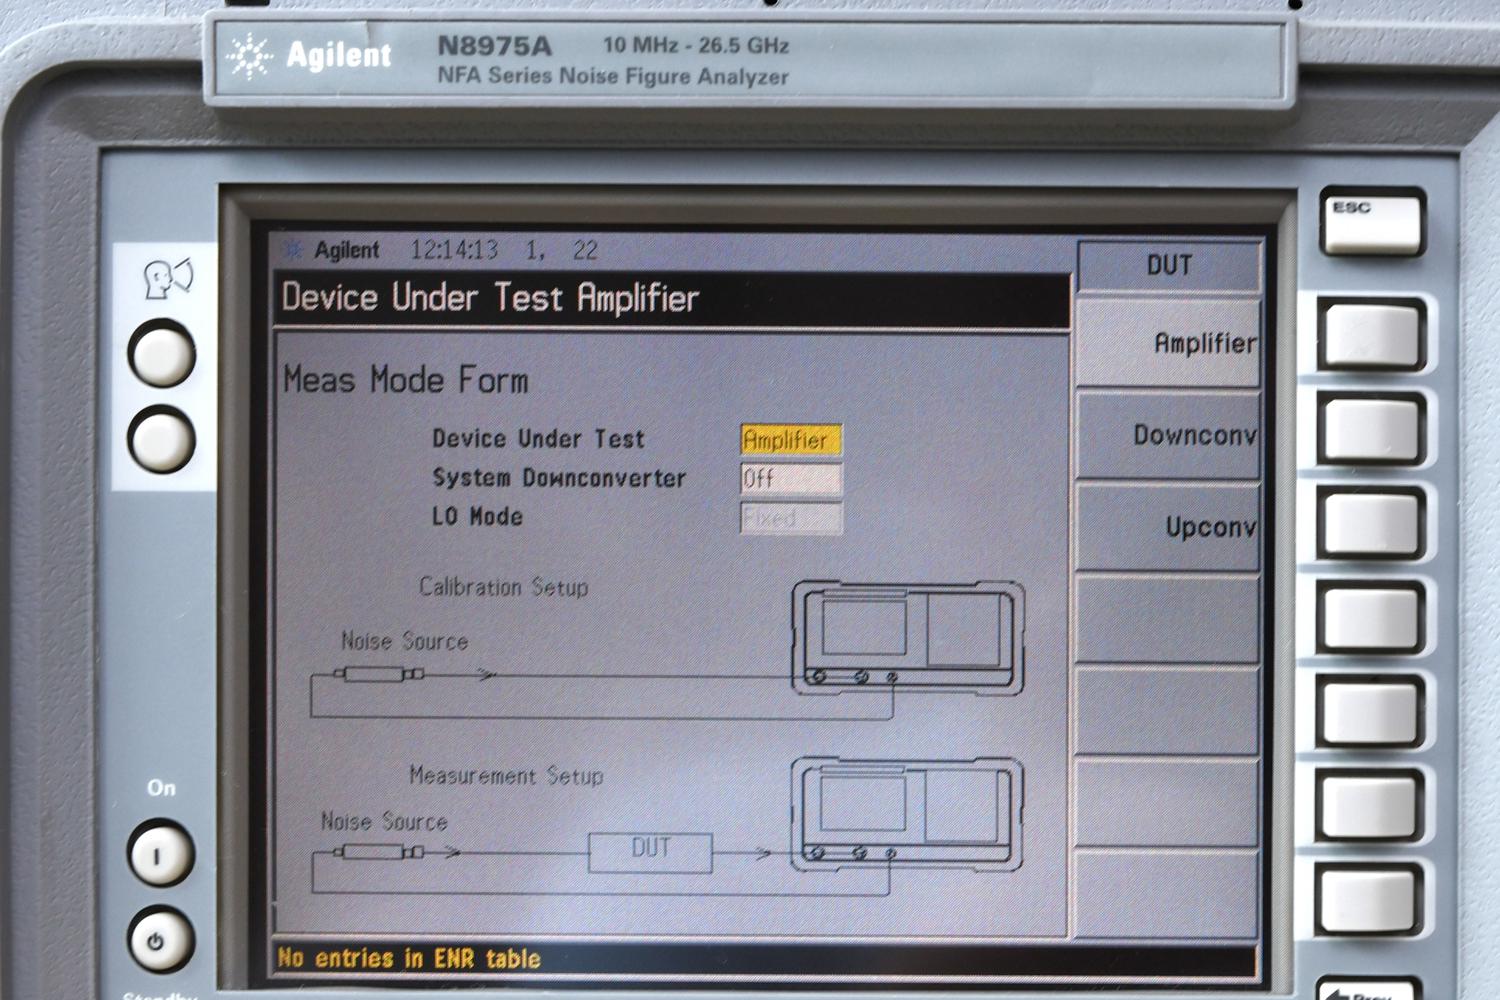Click the lower round viewing-angle button

tap(161, 440)
